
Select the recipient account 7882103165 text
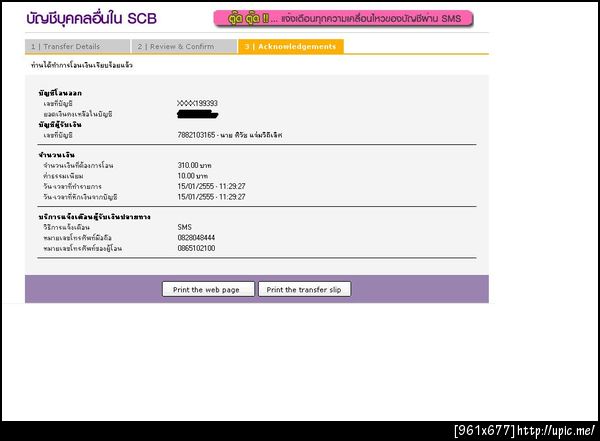coord(230,135)
